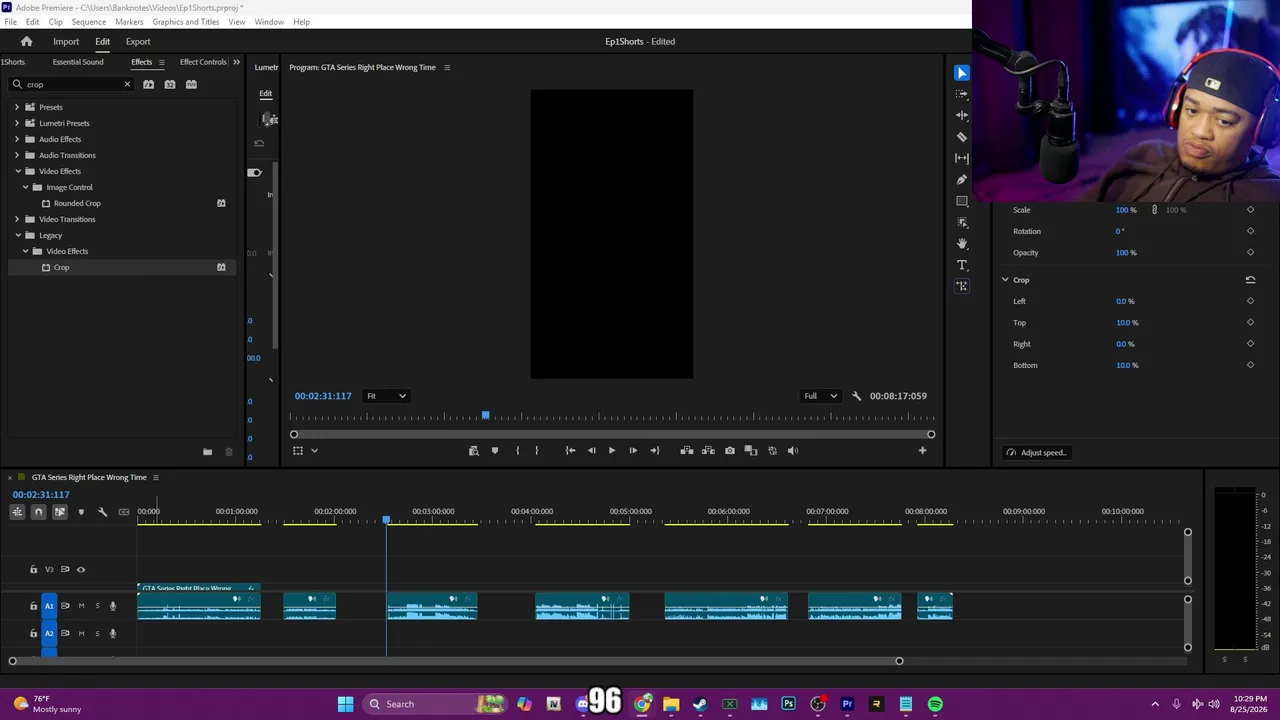
Task: Open Spotify from the taskbar
Action: pyautogui.click(x=935, y=704)
